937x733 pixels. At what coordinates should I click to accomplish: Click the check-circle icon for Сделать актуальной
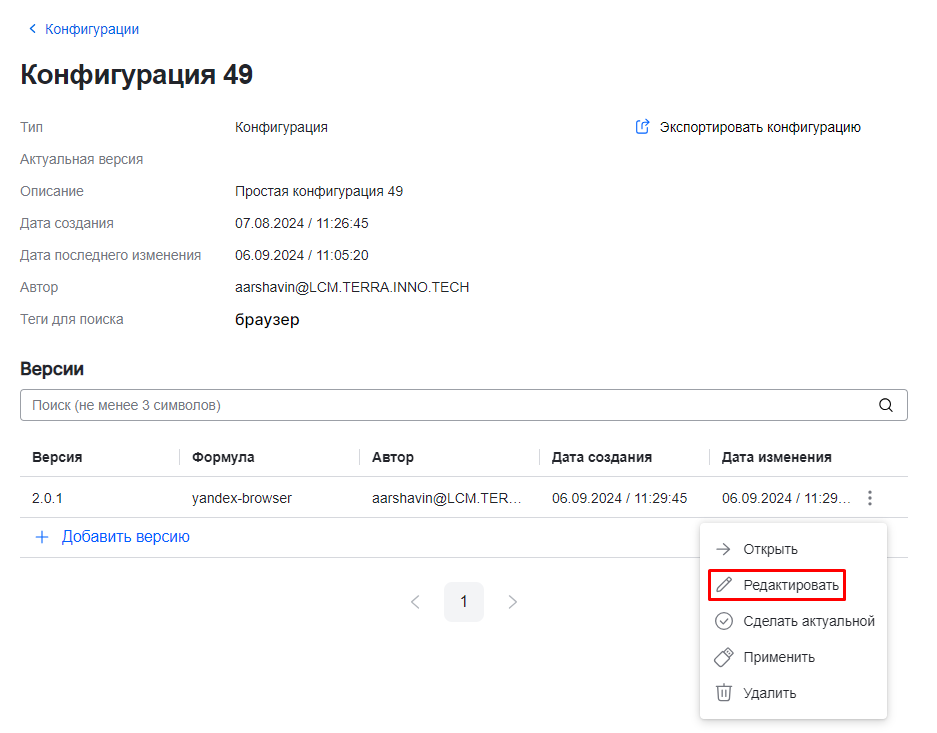724,621
